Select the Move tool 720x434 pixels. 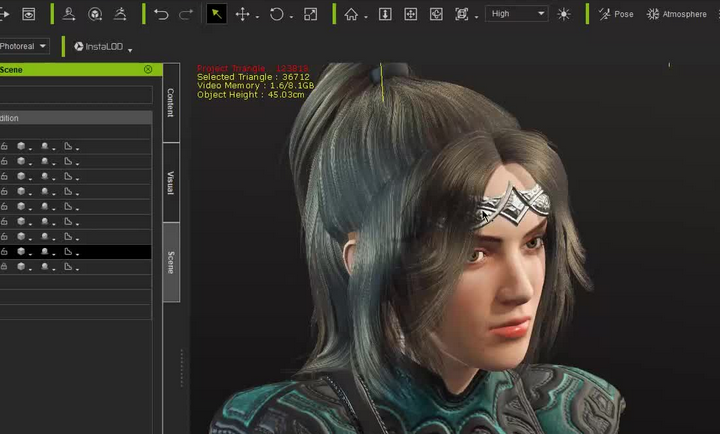[x=242, y=14]
